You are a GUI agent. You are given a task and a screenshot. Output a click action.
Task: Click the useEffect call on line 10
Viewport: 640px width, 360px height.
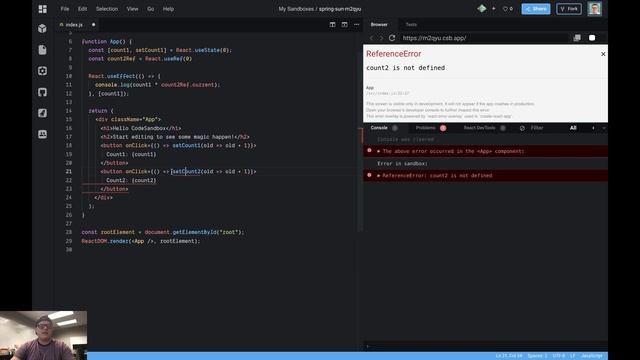[x=121, y=76]
